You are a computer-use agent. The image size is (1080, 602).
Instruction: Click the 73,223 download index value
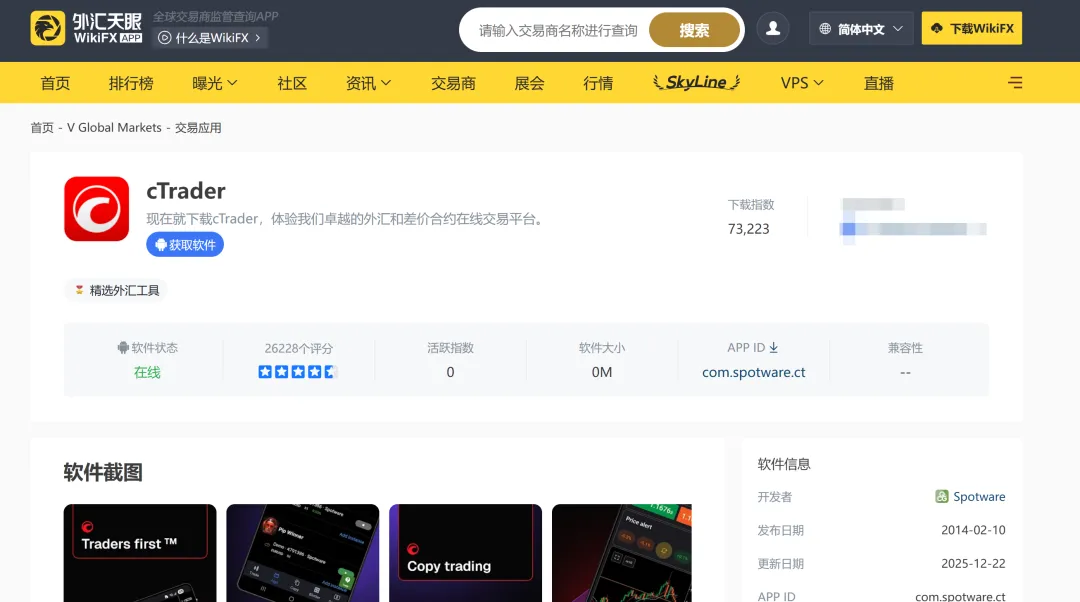(749, 229)
